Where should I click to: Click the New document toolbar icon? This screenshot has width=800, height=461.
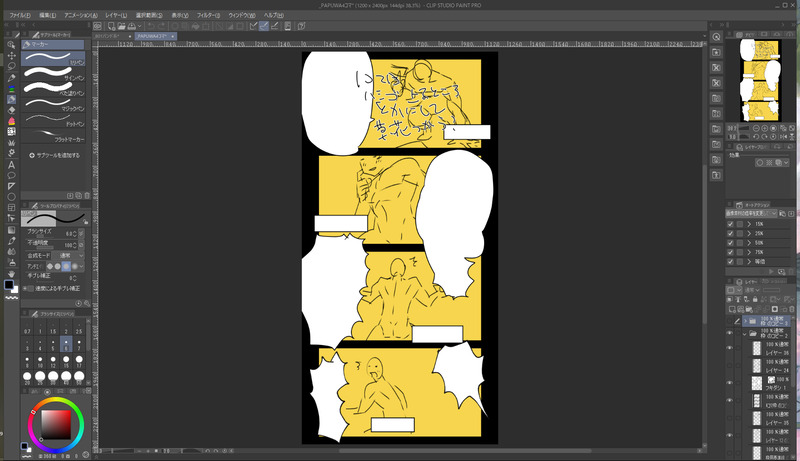111,26
